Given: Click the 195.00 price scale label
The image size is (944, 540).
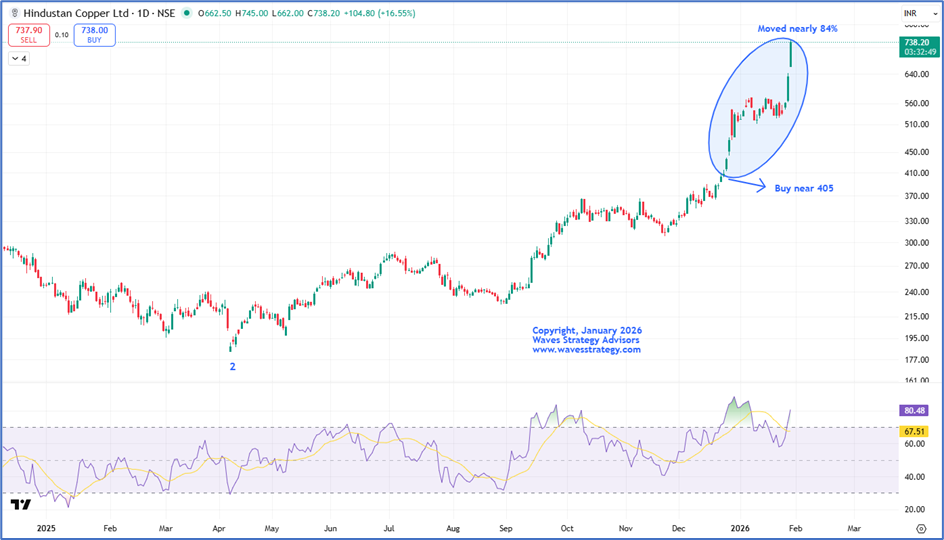Looking at the screenshot, I should [x=916, y=338].
